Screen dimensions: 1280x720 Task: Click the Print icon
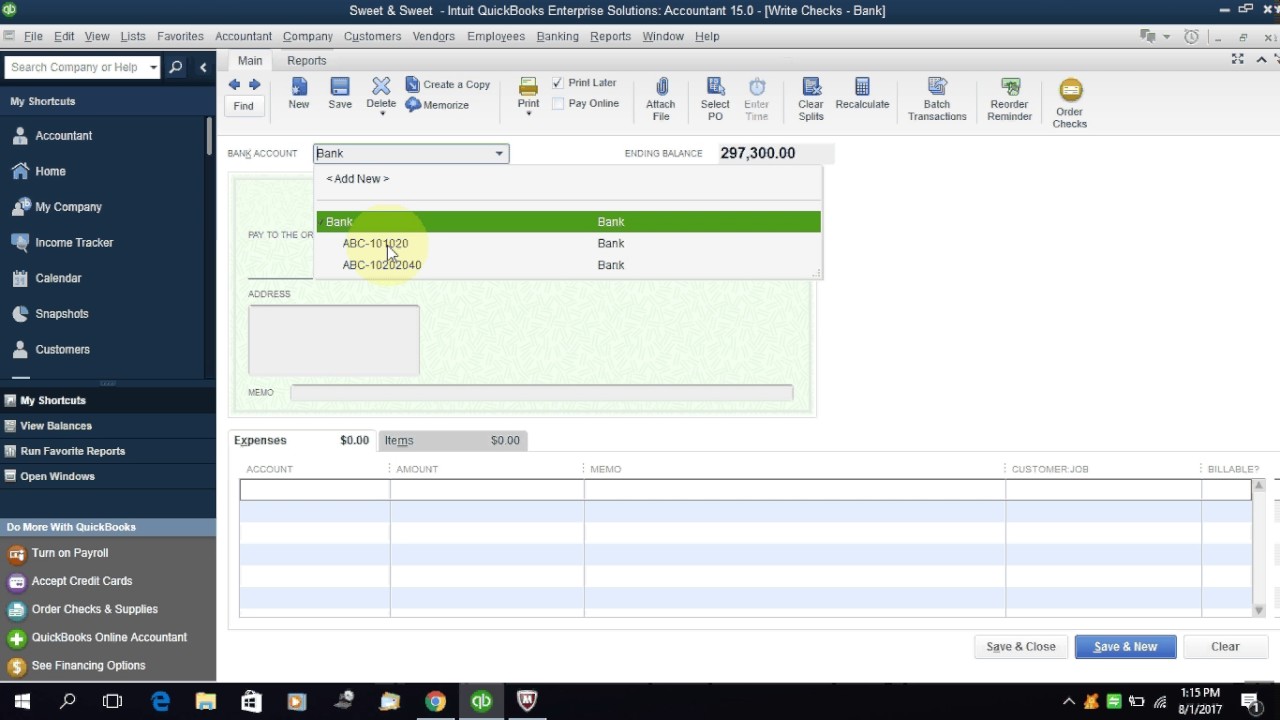528,86
